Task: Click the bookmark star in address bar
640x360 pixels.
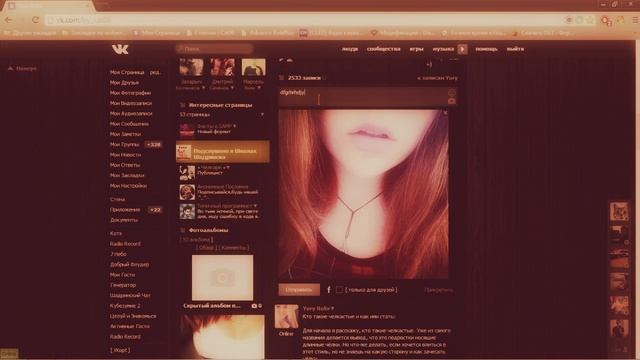Action: 590,20
